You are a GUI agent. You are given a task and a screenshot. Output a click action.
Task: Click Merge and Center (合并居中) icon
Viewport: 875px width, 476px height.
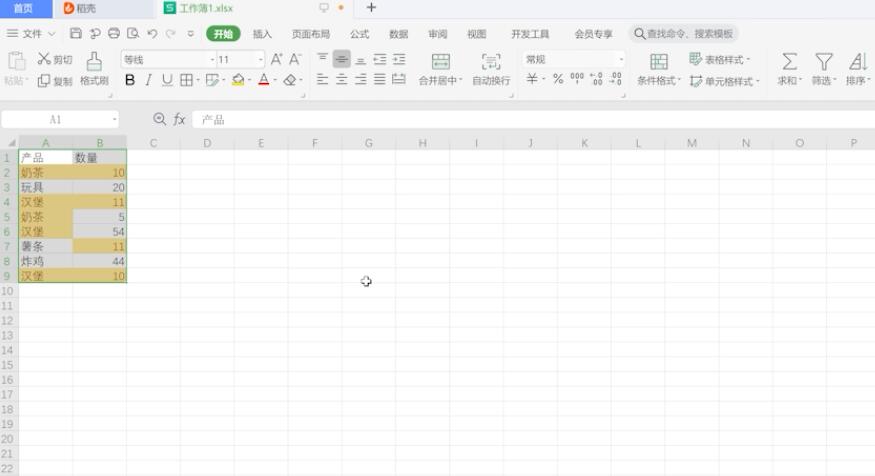[440, 61]
